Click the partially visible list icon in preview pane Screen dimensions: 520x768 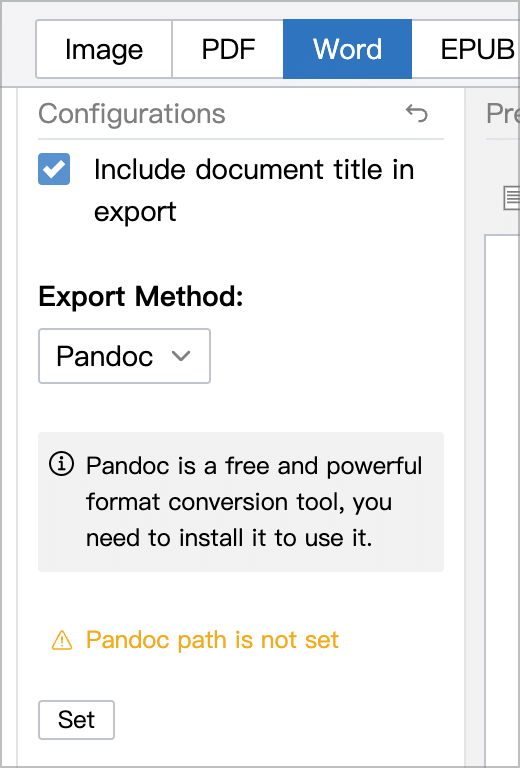(x=512, y=198)
